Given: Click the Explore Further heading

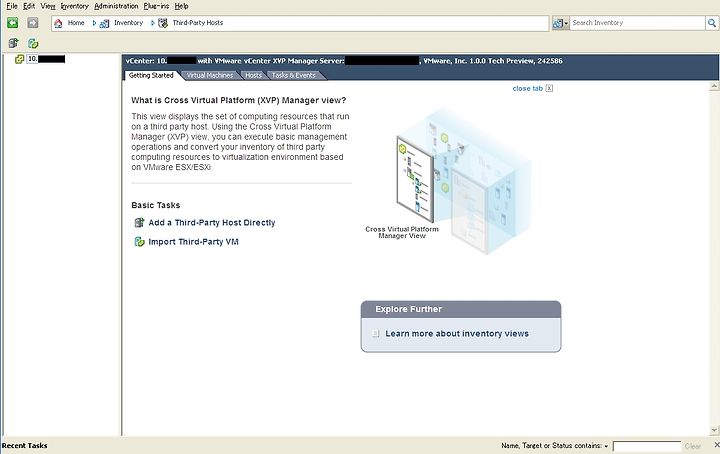Looking at the screenshot, I should (x=408, y=309).
